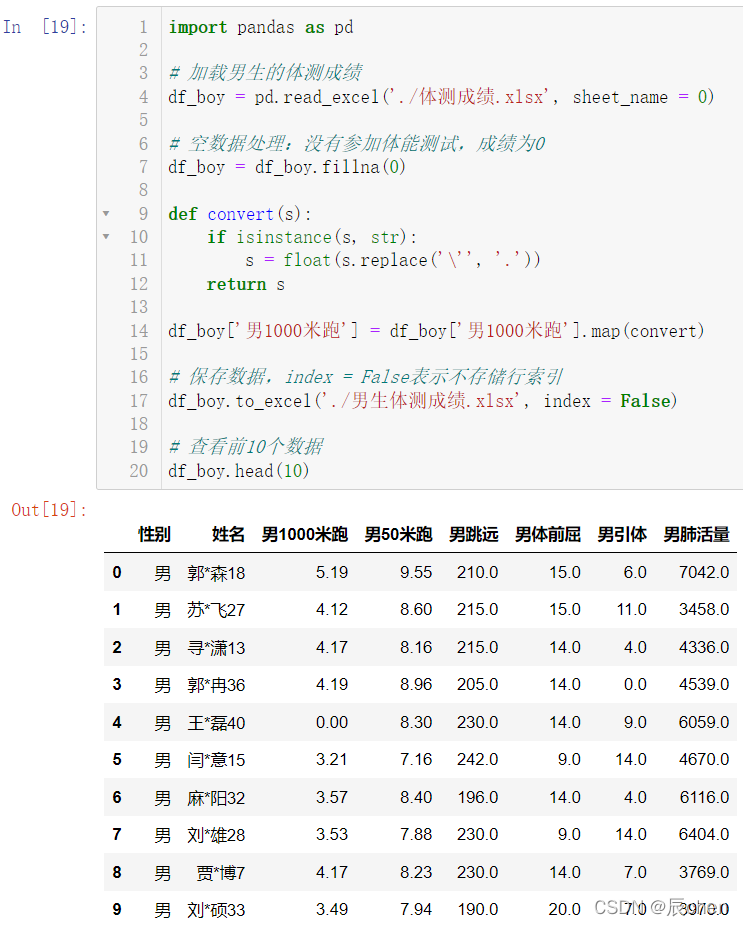This screenshot has width=743, height=926.
Task: Click the 男引体 column header
Action: click(622, 534)
